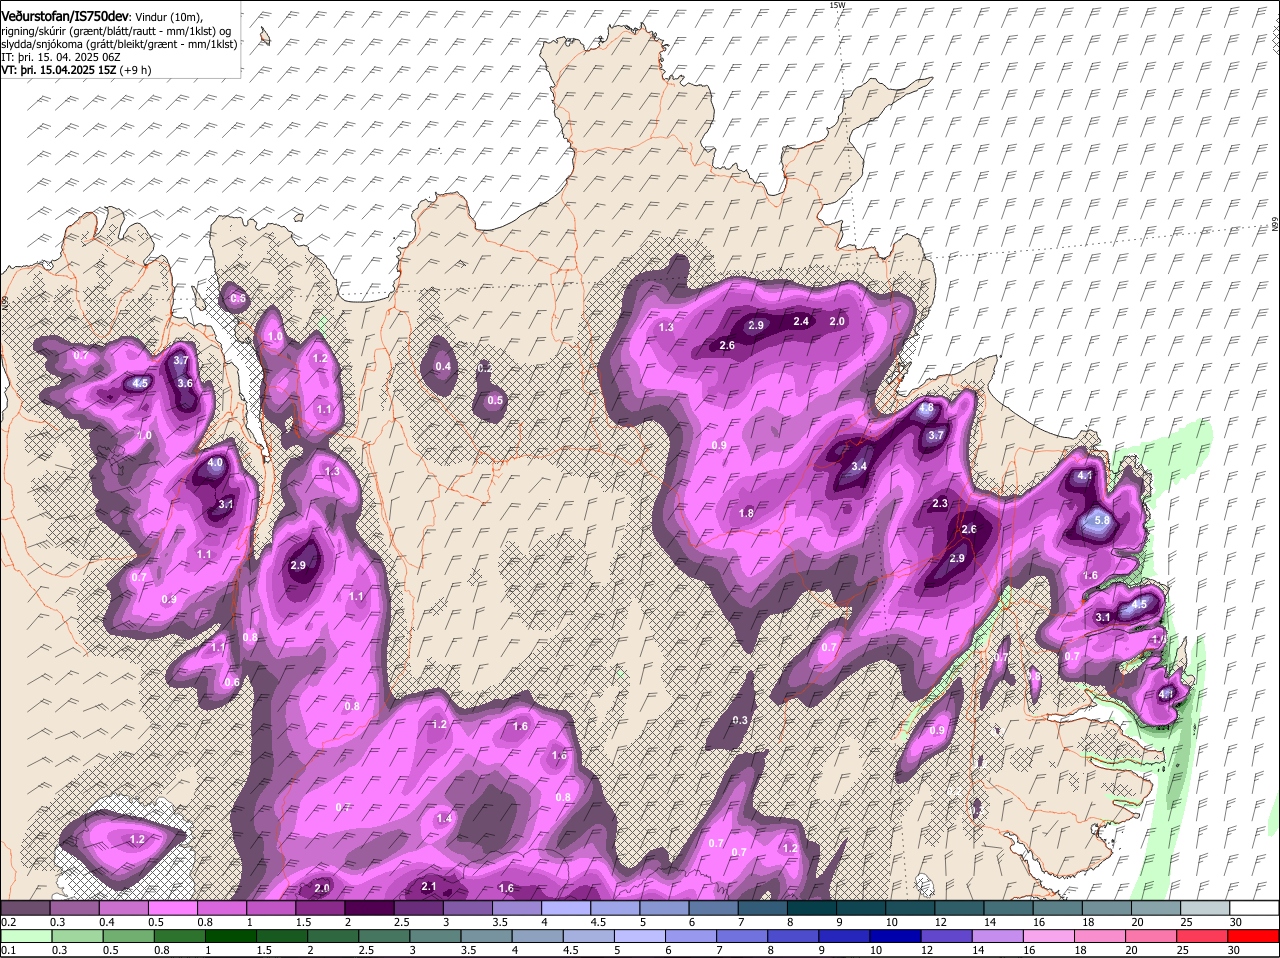Click the 5.8 snowfall value on the map
The height and width of the screenshot is (958, 1280).
point(1103,521)
